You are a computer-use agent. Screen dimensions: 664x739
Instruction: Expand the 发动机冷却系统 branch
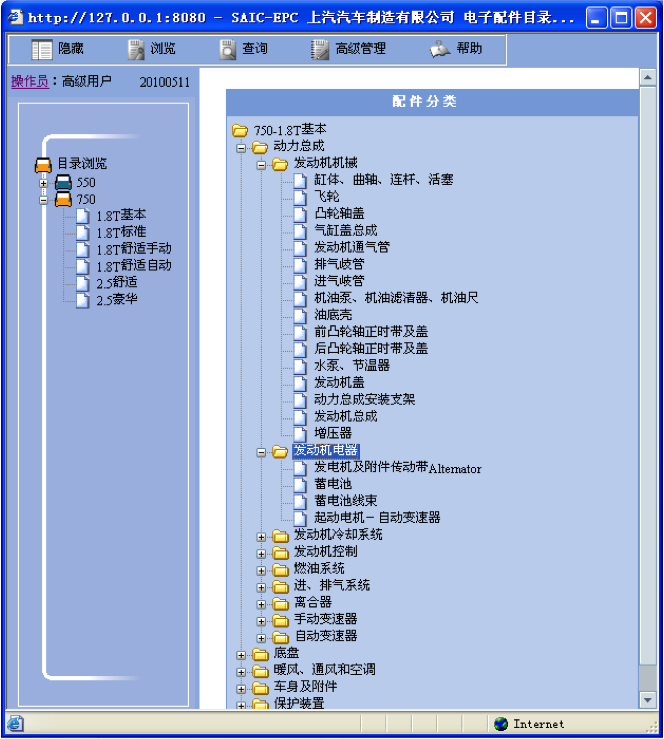coord(261,537)
